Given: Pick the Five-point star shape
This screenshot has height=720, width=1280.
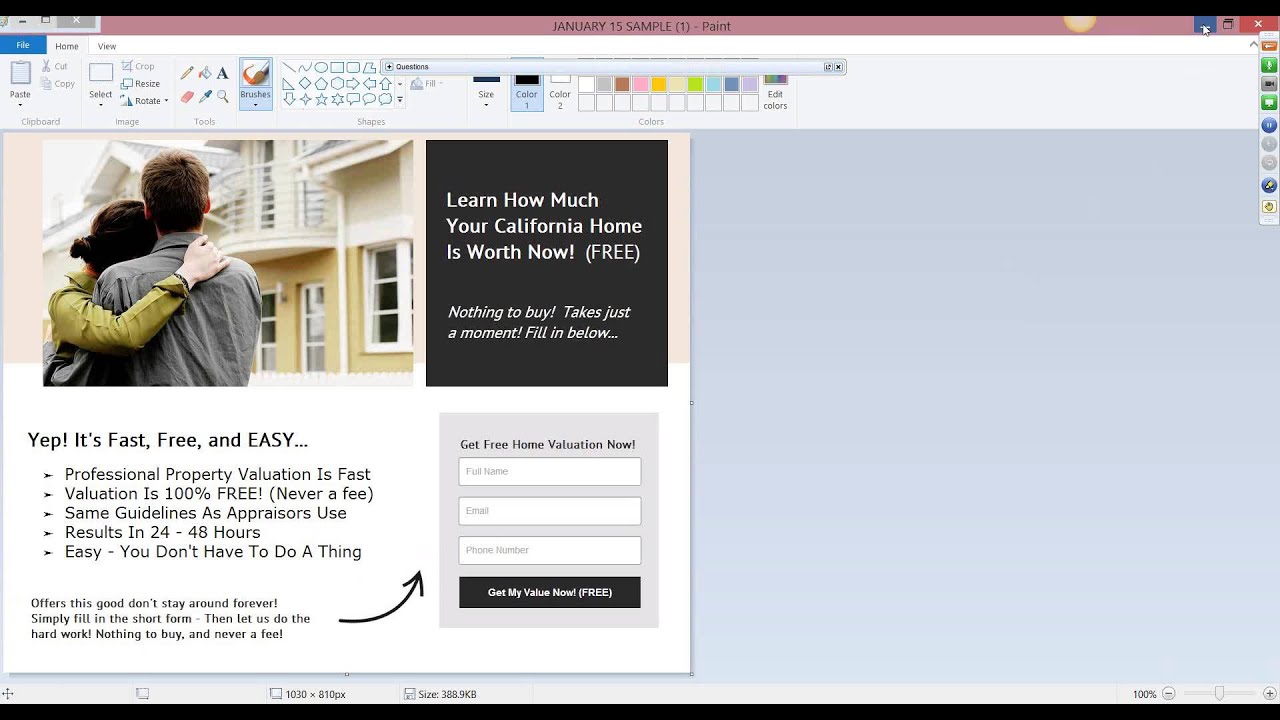Looking at the screenshot, I should 321,100.
